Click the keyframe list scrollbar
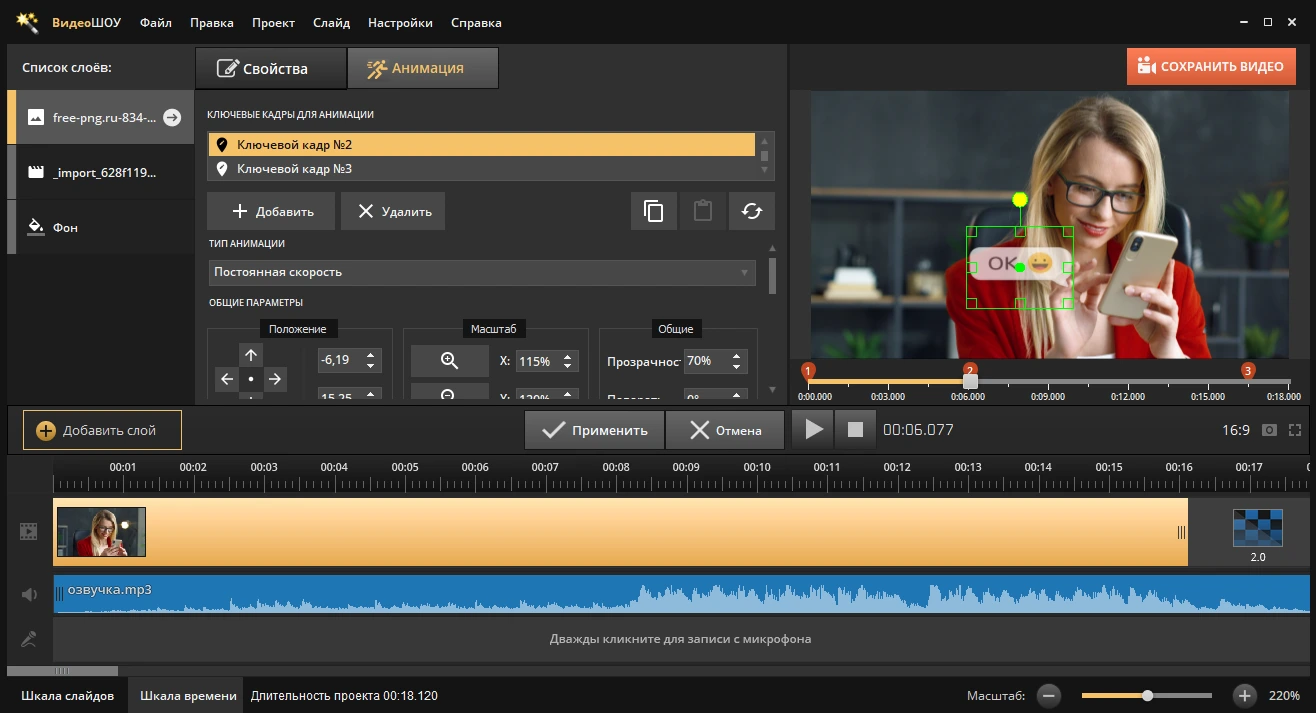 (x=765, y=157)
